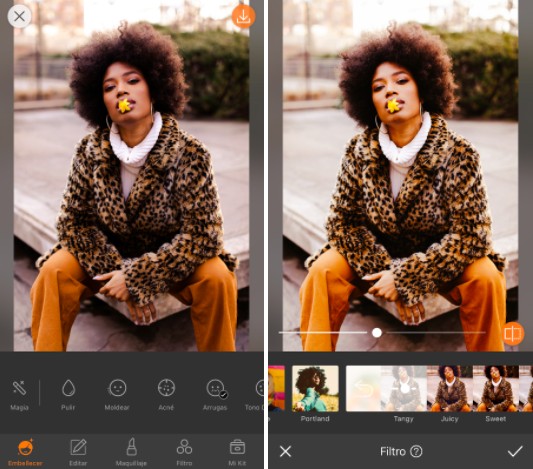Switch to the Editar tab
Viewport: 533px width, 469px height.
pyautogui.click(x=78, y=452)
